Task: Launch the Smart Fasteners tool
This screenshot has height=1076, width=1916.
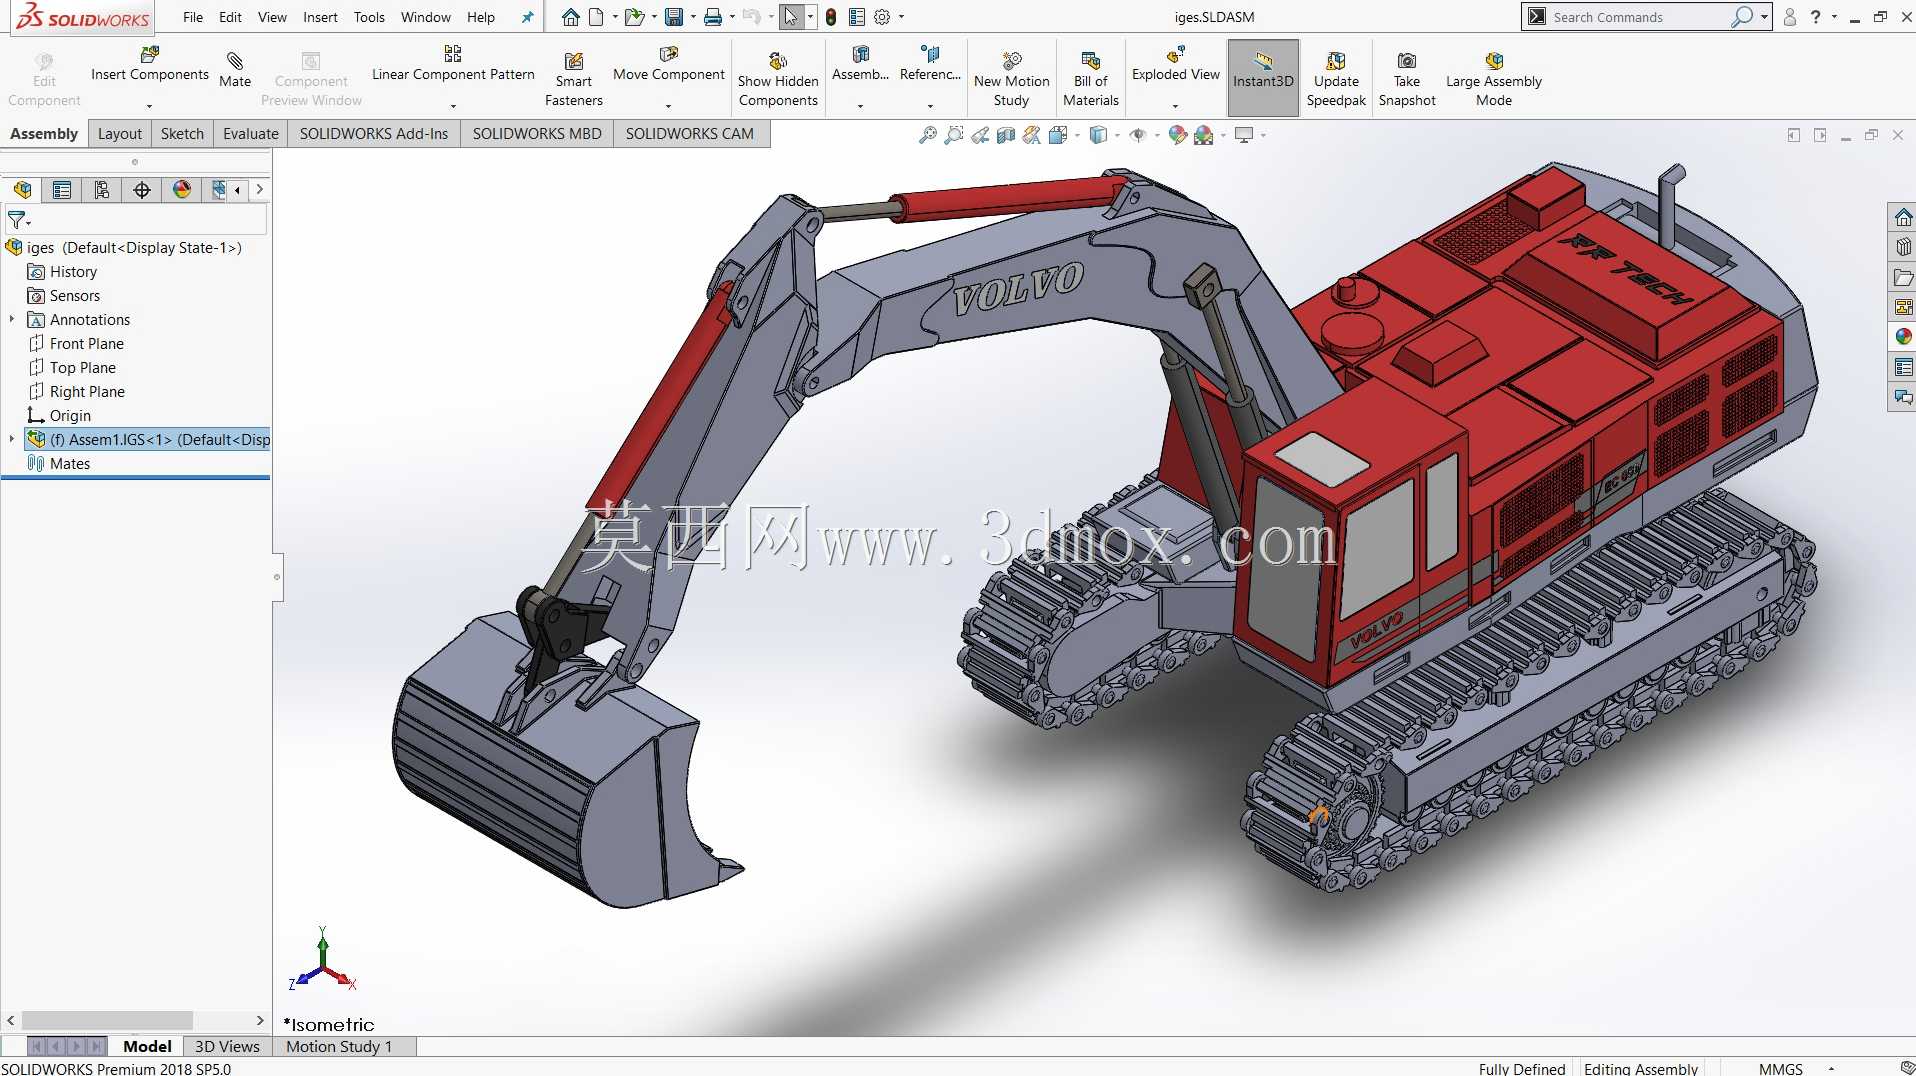Action: [x=574, y=78]
